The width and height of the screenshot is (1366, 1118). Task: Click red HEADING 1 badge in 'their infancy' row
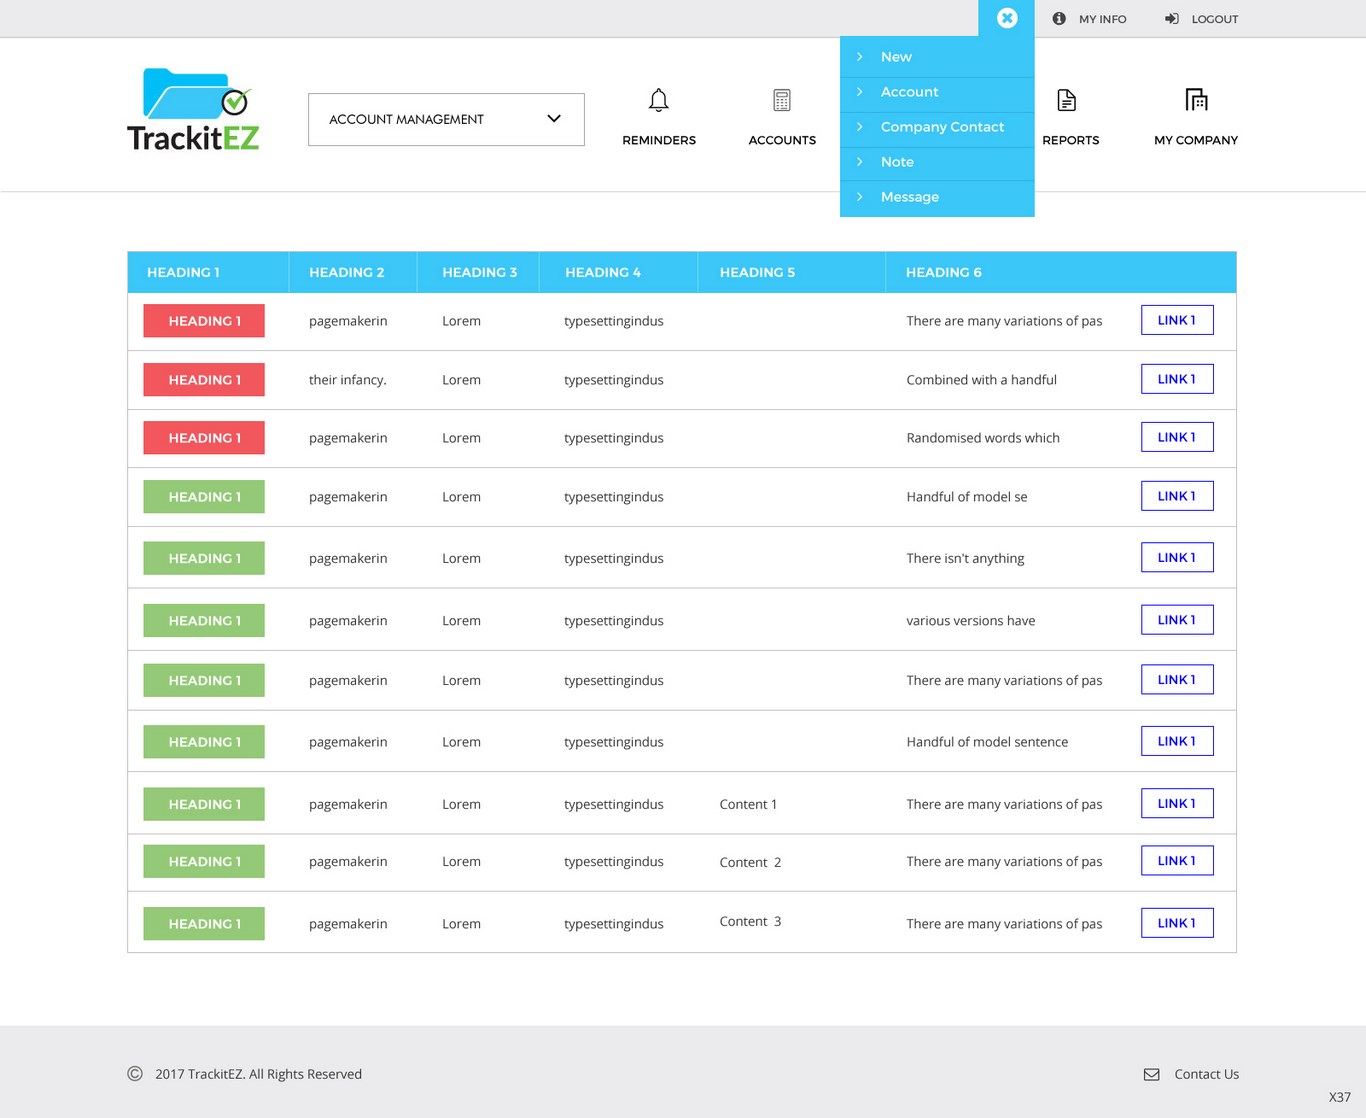coord(204,380)
